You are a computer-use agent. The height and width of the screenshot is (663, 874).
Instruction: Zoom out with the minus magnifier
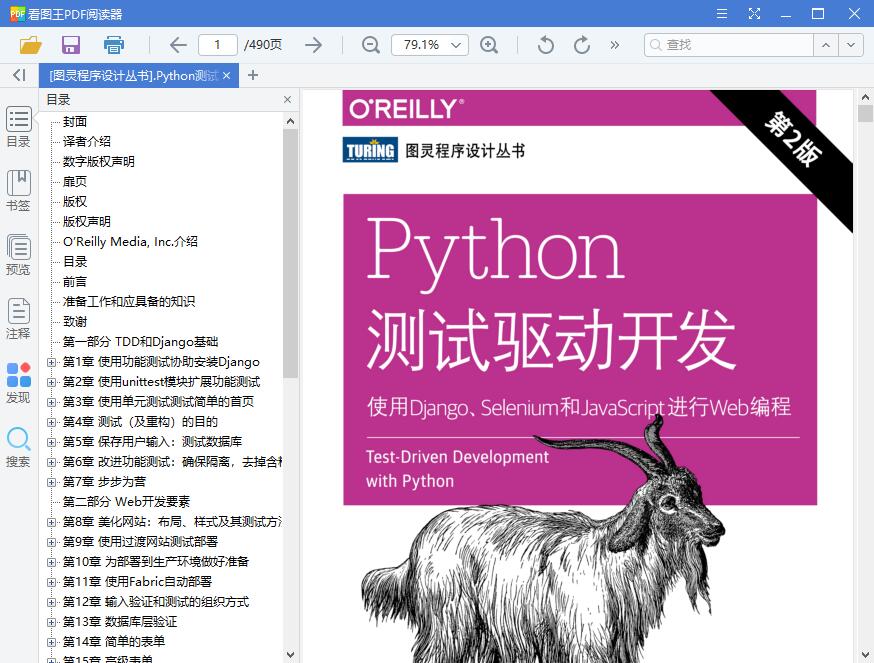(371, 45)
